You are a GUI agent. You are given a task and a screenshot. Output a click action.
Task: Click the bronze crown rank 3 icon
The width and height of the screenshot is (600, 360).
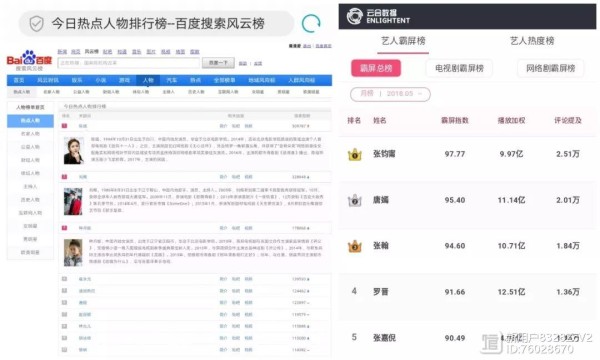click(354, 246)
